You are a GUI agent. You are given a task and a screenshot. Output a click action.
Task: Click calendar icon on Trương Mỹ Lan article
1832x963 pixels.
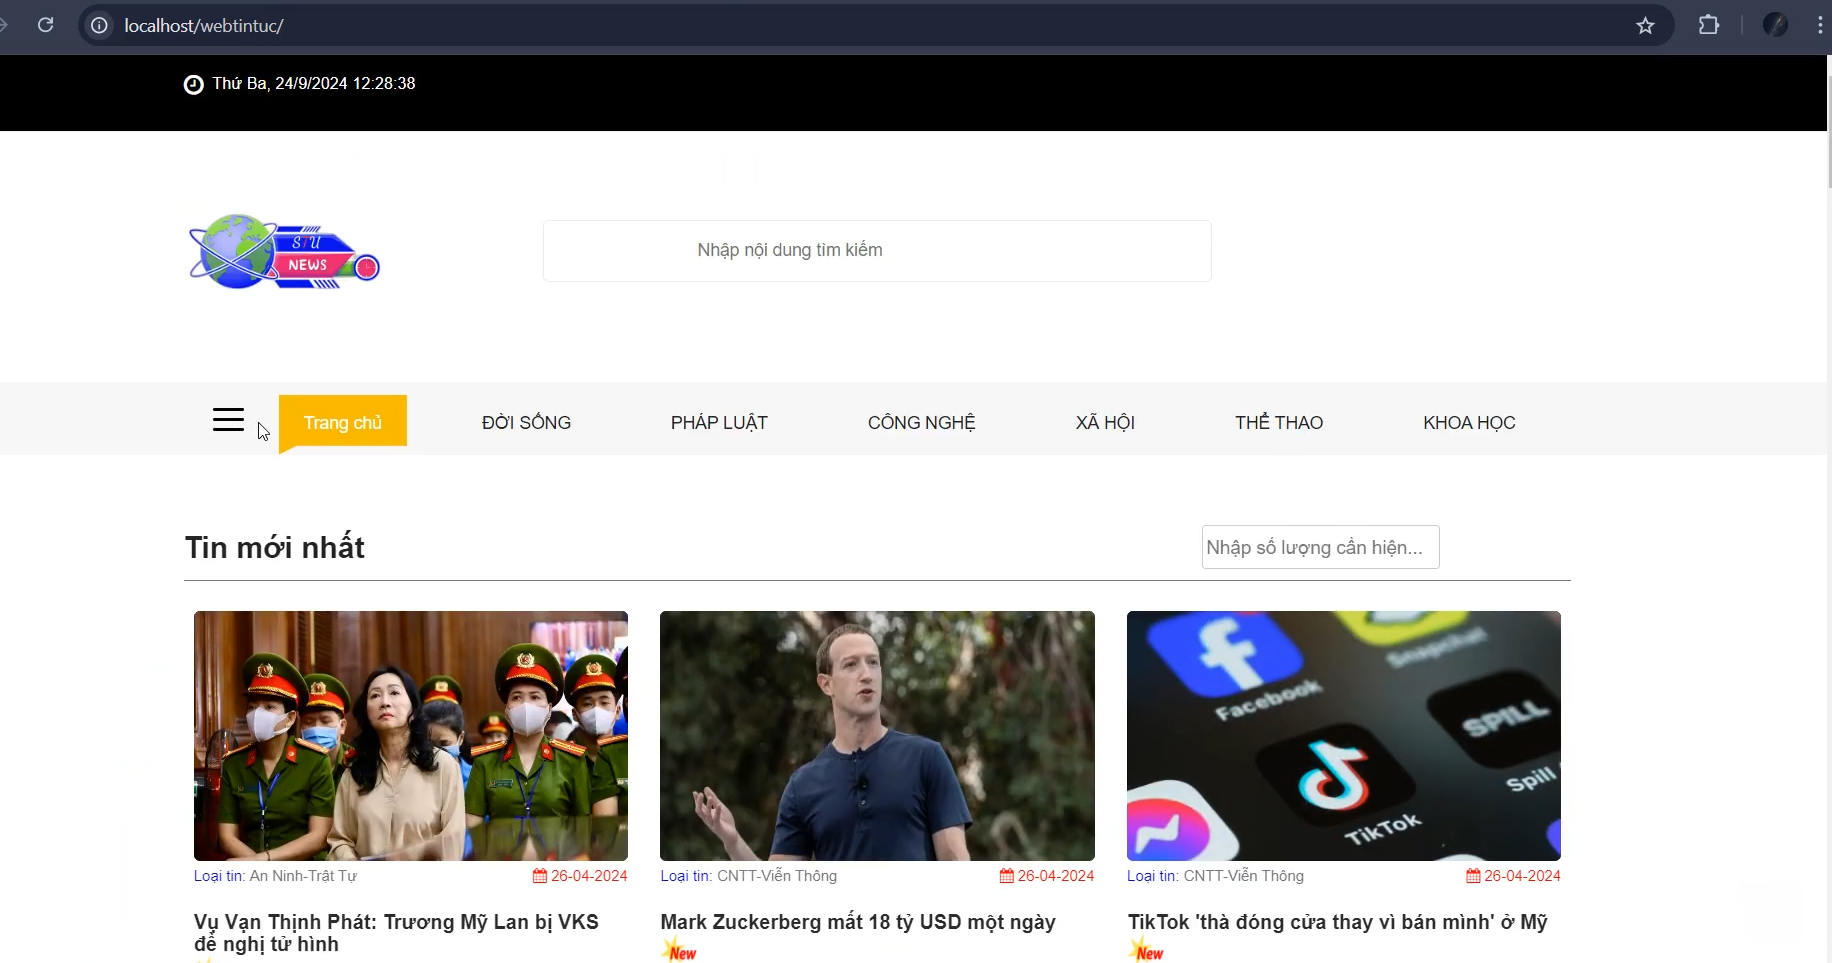point(540,876)
